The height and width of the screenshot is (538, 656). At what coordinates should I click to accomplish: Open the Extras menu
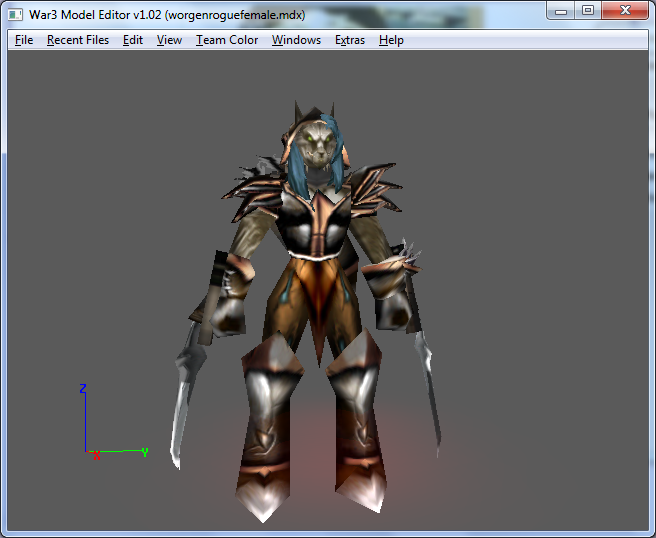[x=350, y=40]
